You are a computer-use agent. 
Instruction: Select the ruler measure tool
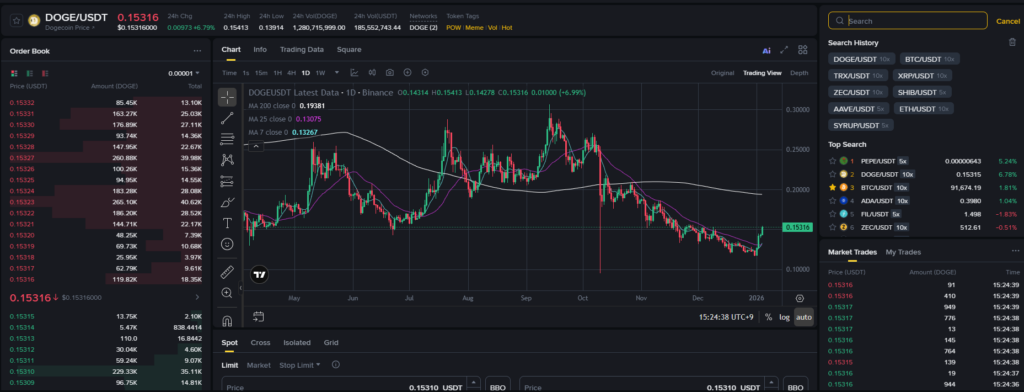[227, 272]
